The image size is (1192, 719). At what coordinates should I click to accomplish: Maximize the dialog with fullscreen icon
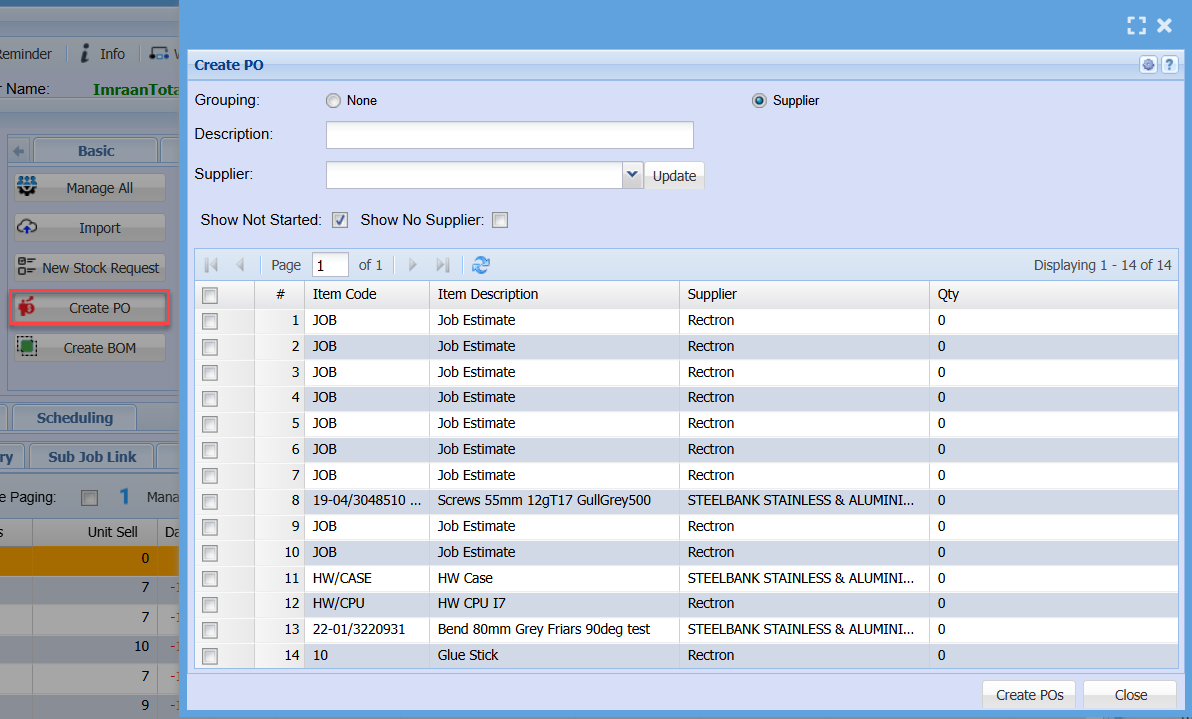tap(1136, 26)
